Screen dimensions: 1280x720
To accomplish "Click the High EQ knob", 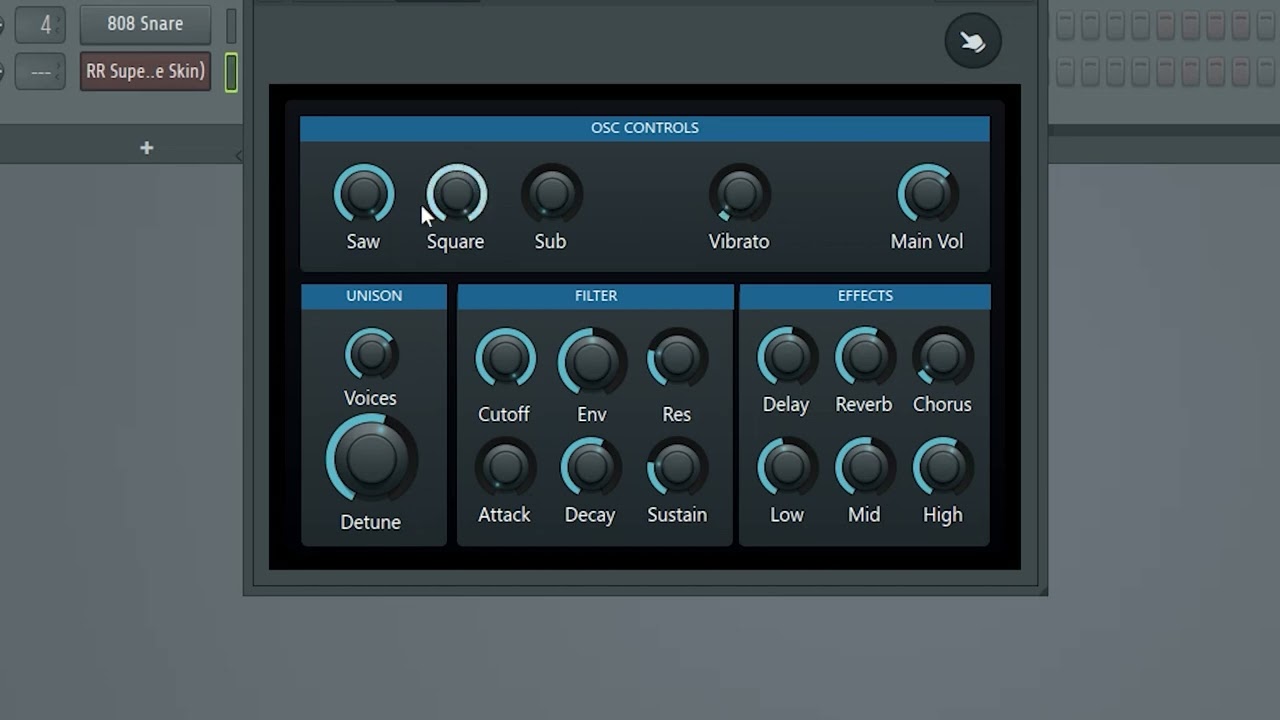I will tap(943, 466).
